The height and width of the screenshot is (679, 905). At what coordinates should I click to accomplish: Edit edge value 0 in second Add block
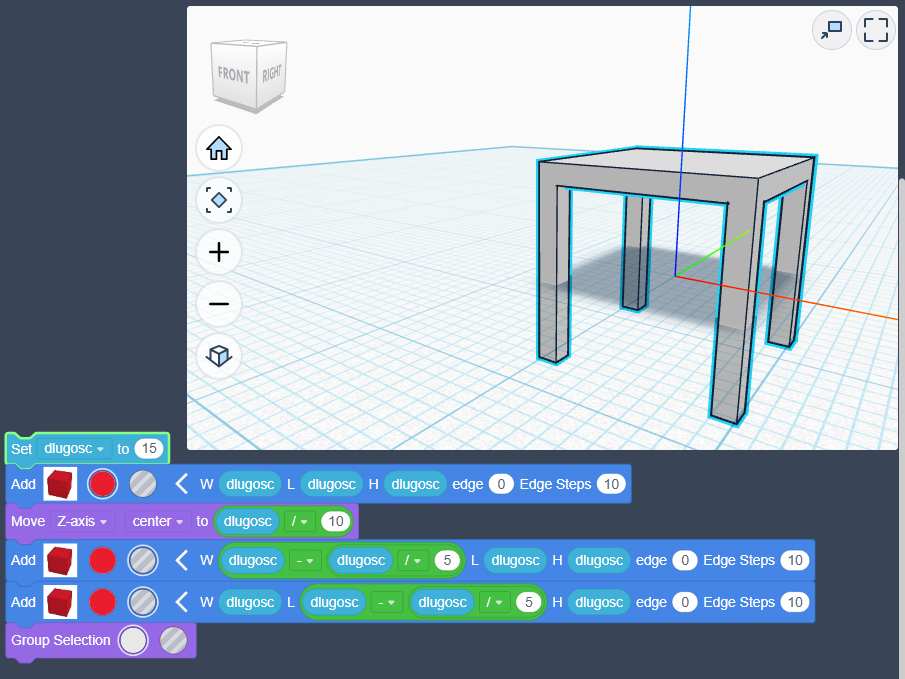point(685,560)
